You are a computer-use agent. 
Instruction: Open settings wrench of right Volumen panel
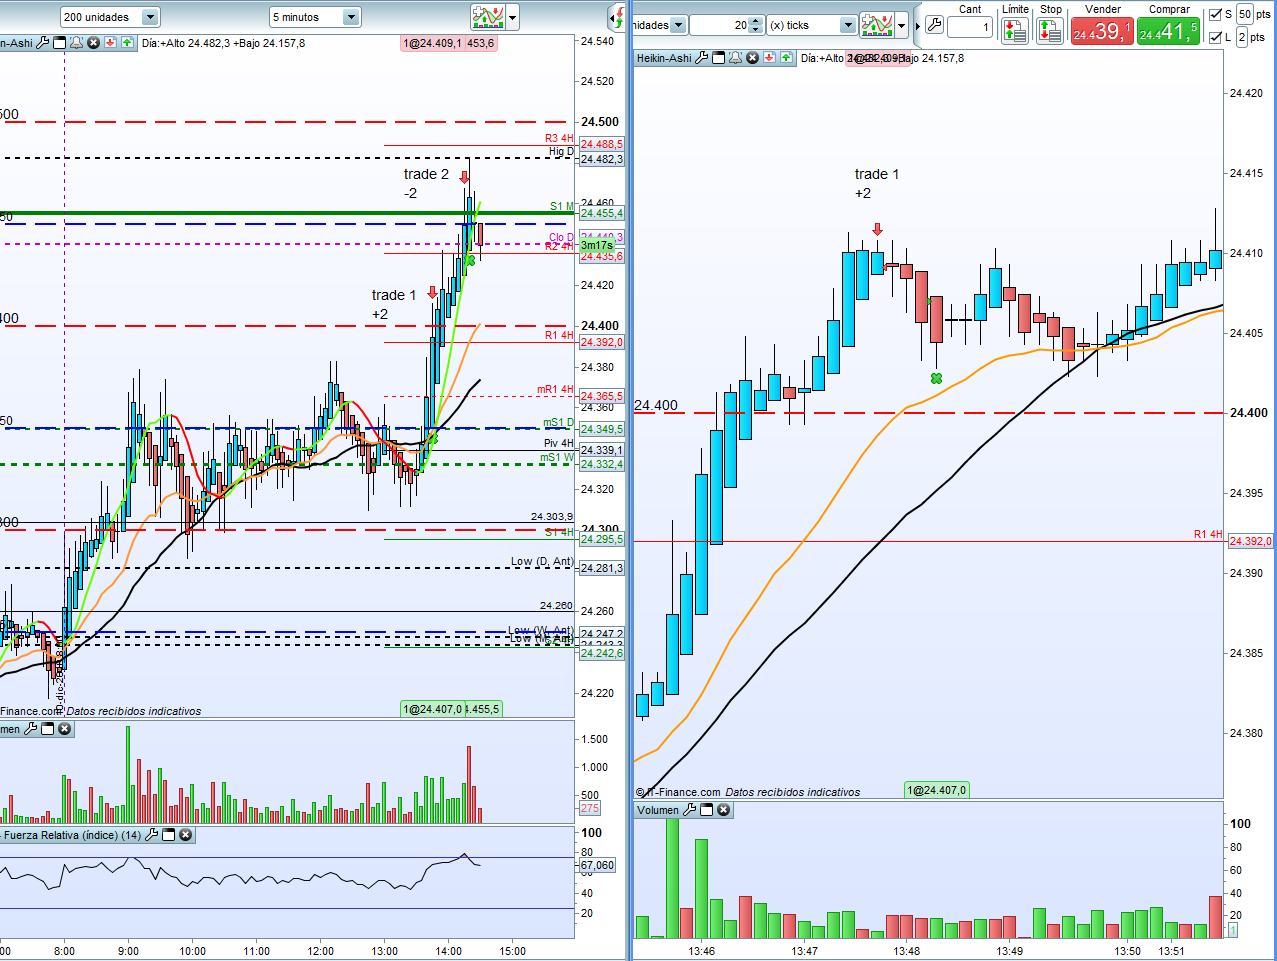(689, 810)
